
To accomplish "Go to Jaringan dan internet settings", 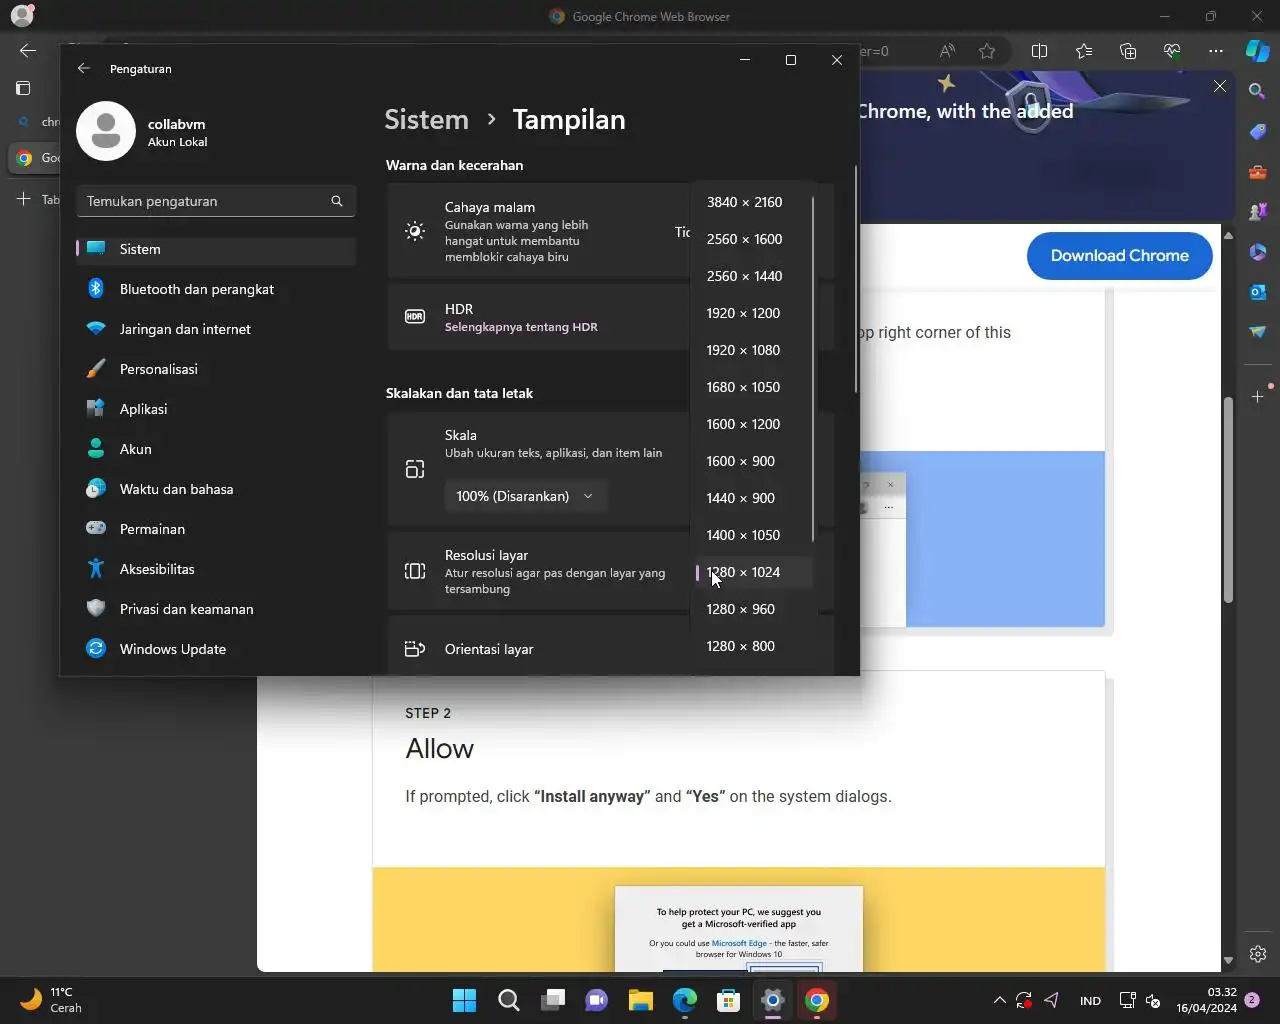I will point(216,329).
